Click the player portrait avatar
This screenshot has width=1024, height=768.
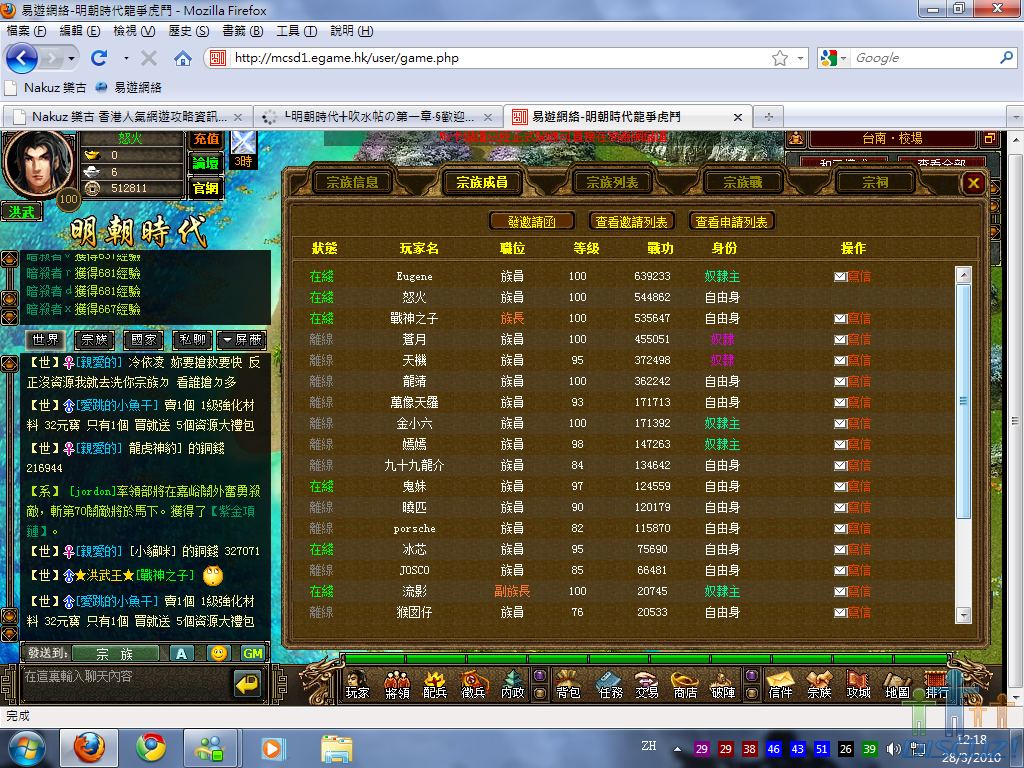(38, 162)
